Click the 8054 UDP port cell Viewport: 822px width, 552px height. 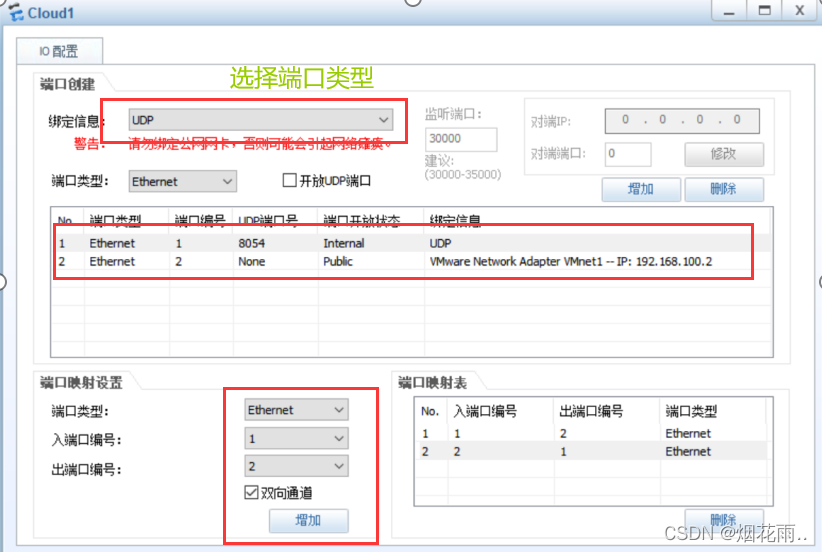click(x=252, y=243)
